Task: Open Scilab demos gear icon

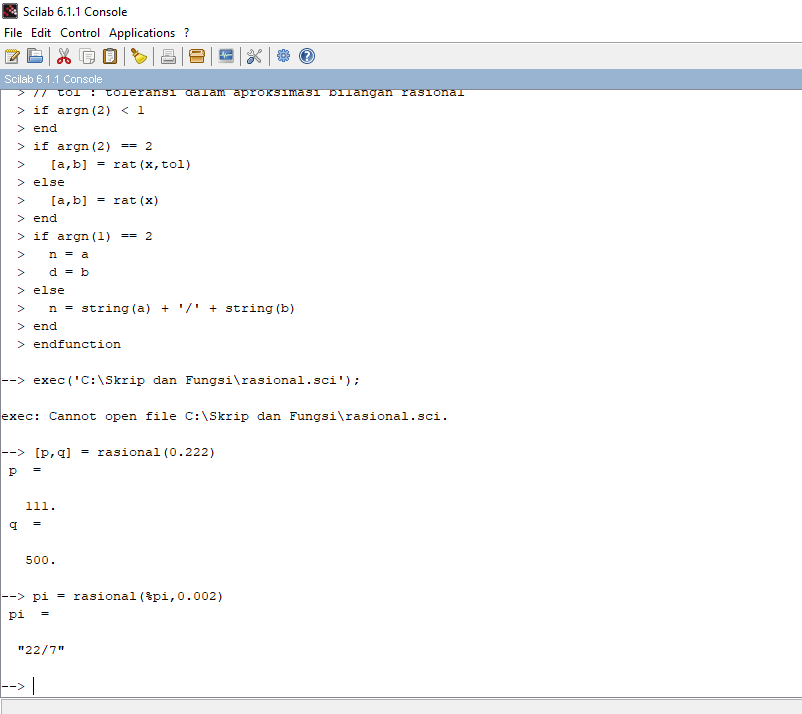Action: pos(283,56)
